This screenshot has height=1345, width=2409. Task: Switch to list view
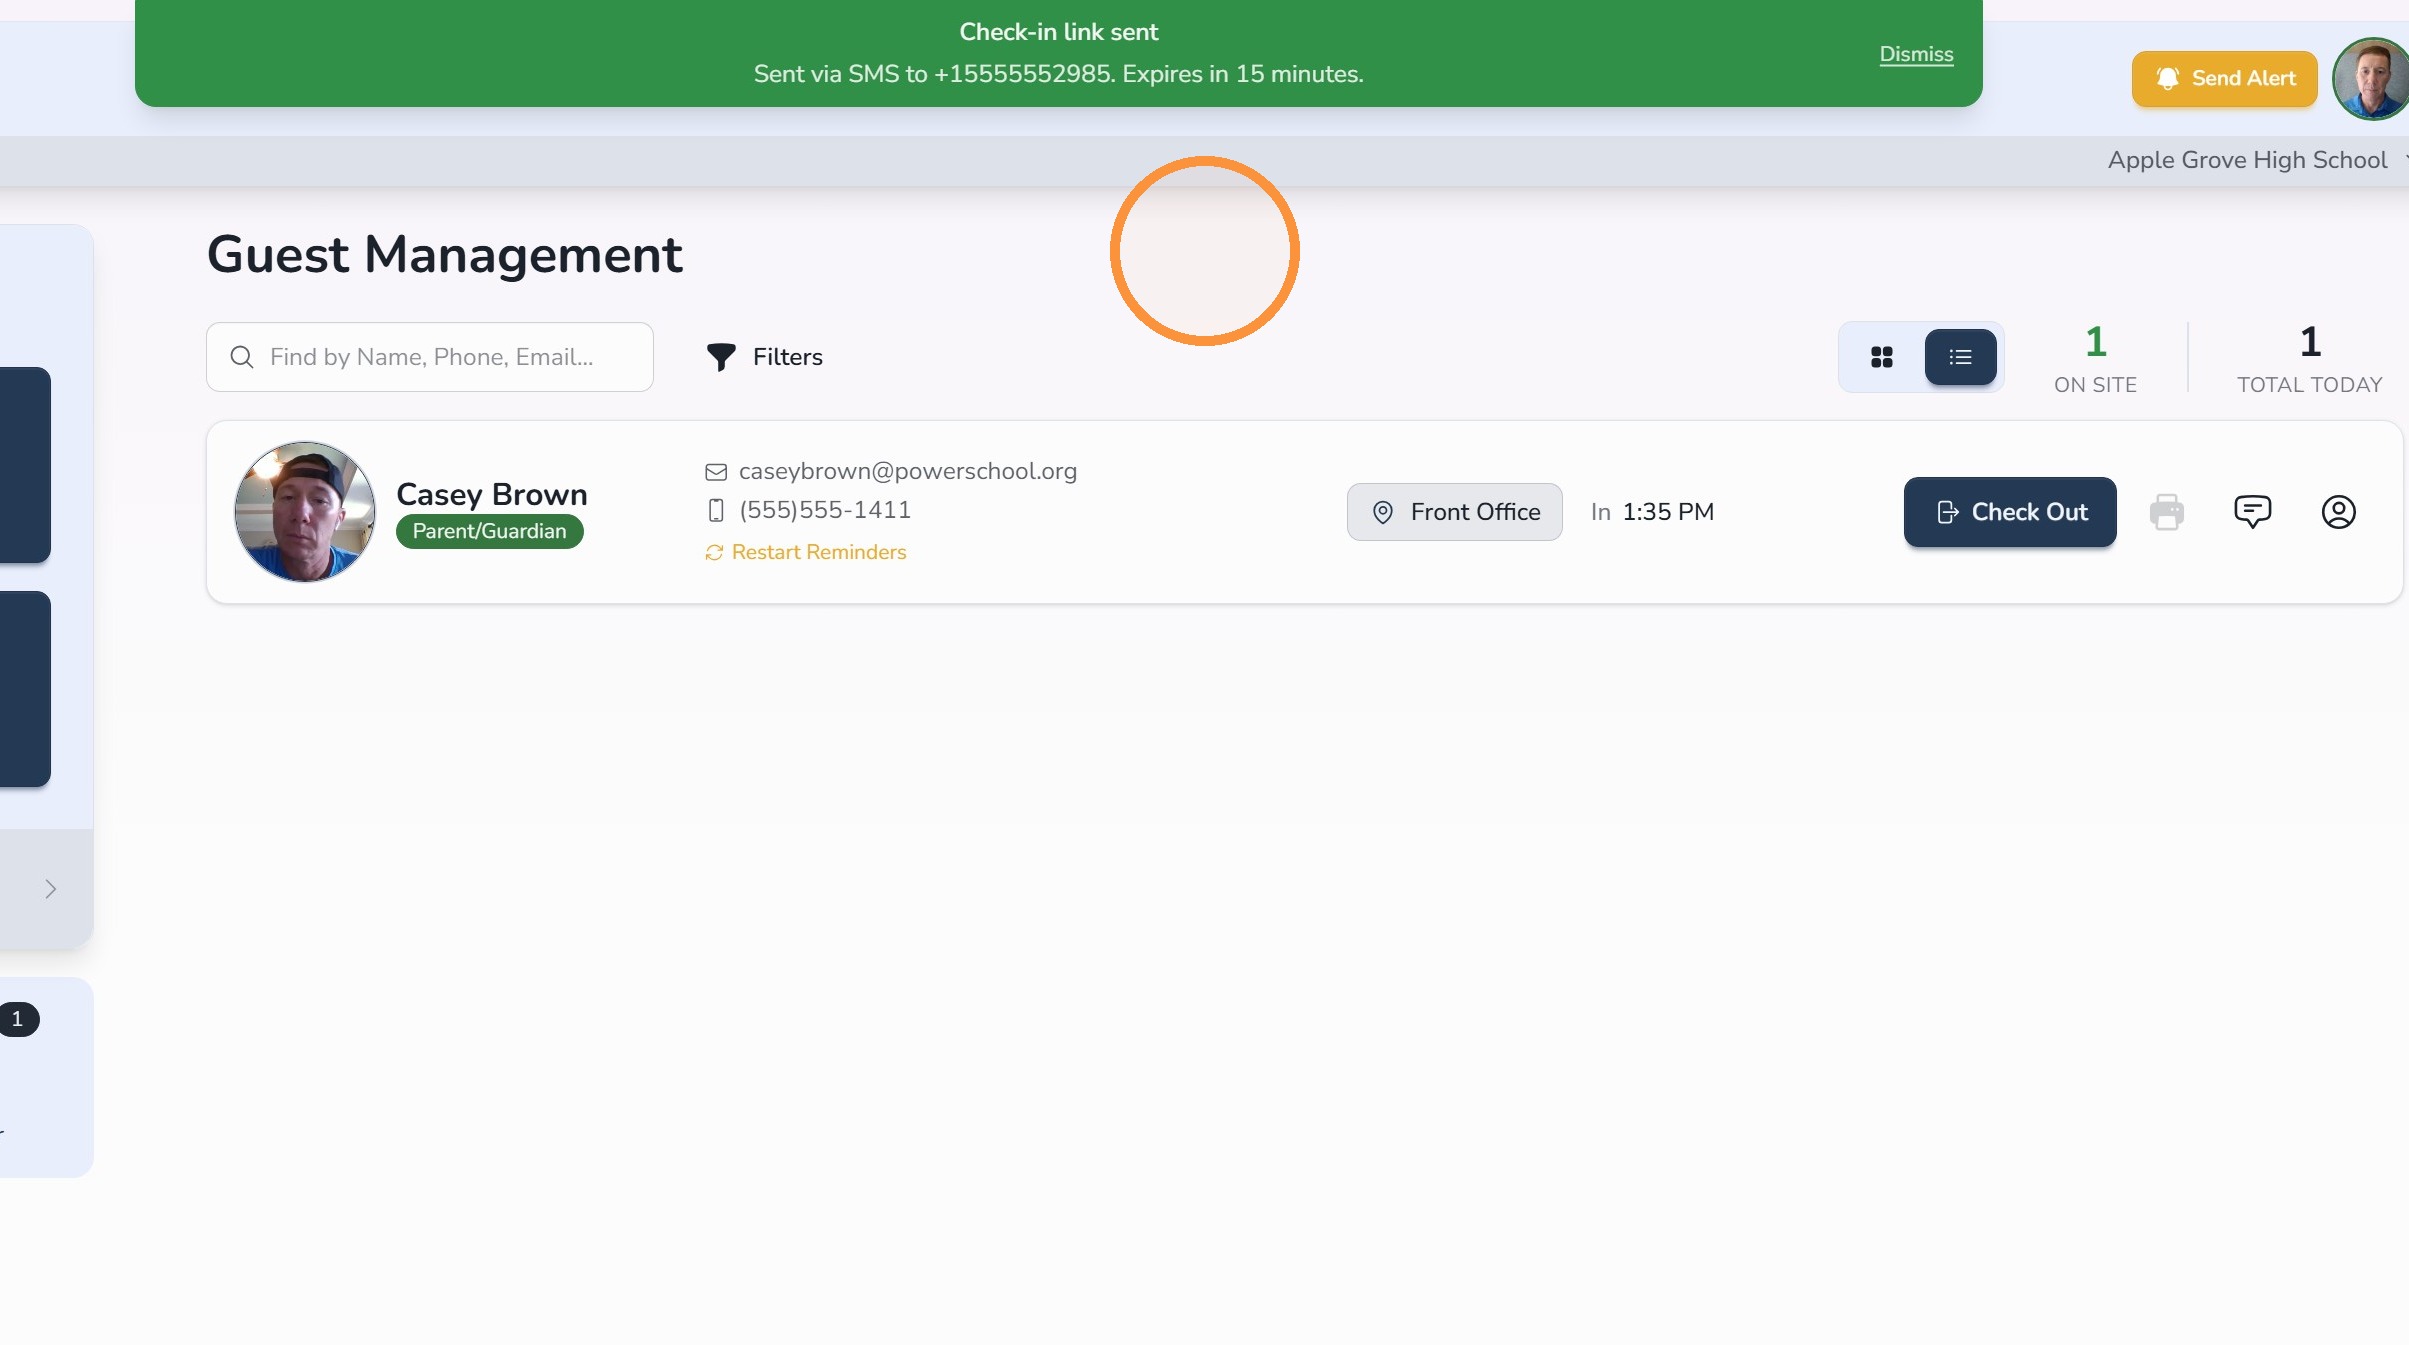1960,357
